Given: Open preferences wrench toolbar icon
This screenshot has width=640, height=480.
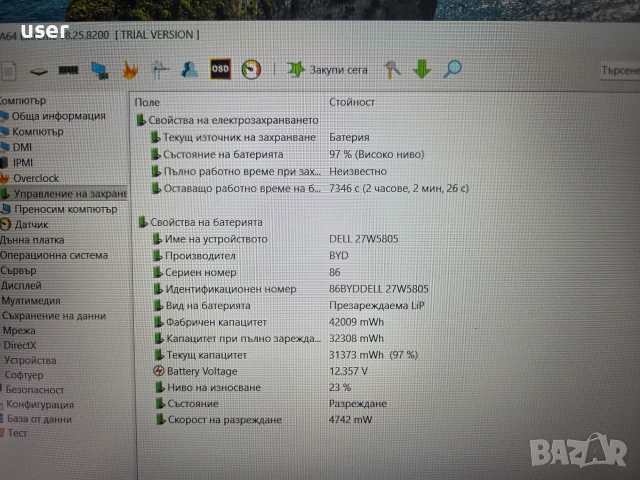Looking at the screenshot, I should pos(392,69).
